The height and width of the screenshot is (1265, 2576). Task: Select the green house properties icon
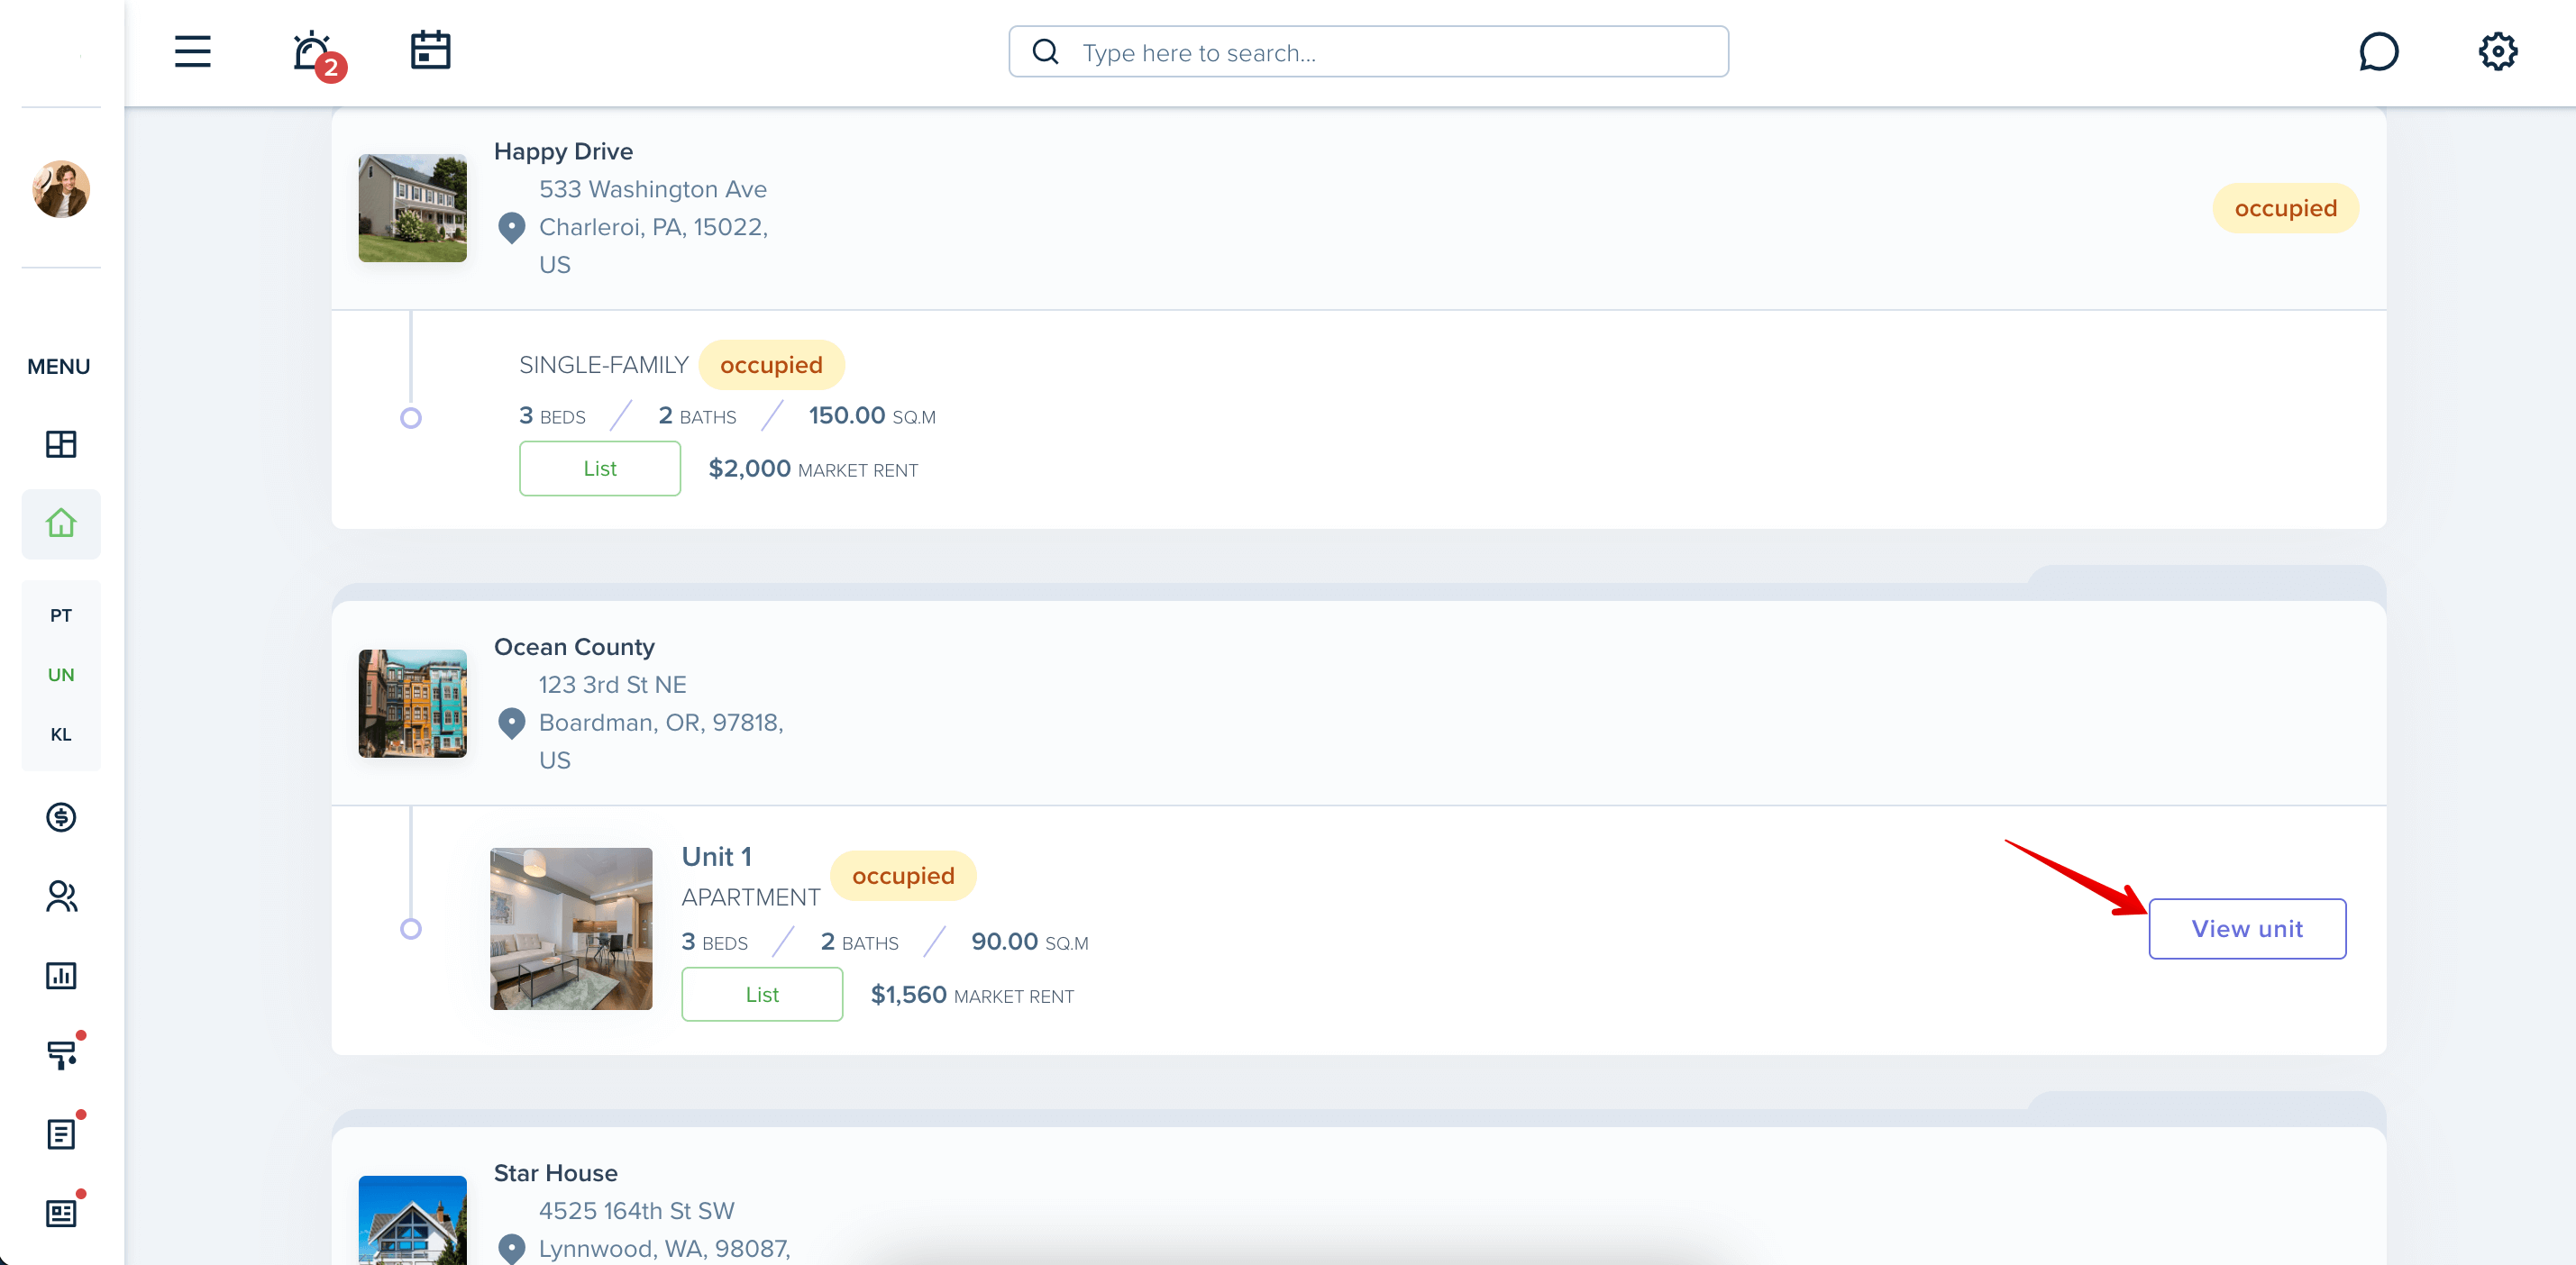61,523
